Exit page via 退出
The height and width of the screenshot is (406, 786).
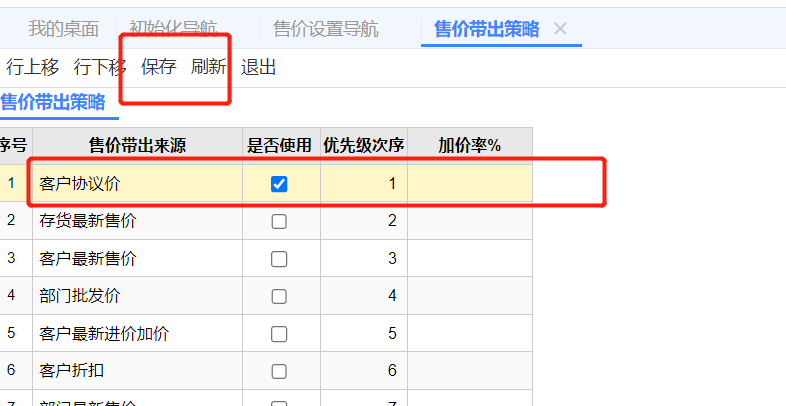tap(258, 67)
